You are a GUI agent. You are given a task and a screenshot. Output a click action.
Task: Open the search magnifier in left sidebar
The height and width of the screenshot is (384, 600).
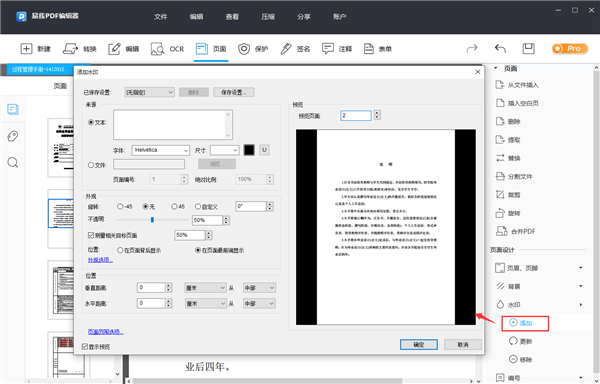pyautogui.click(x=13, y=163)
